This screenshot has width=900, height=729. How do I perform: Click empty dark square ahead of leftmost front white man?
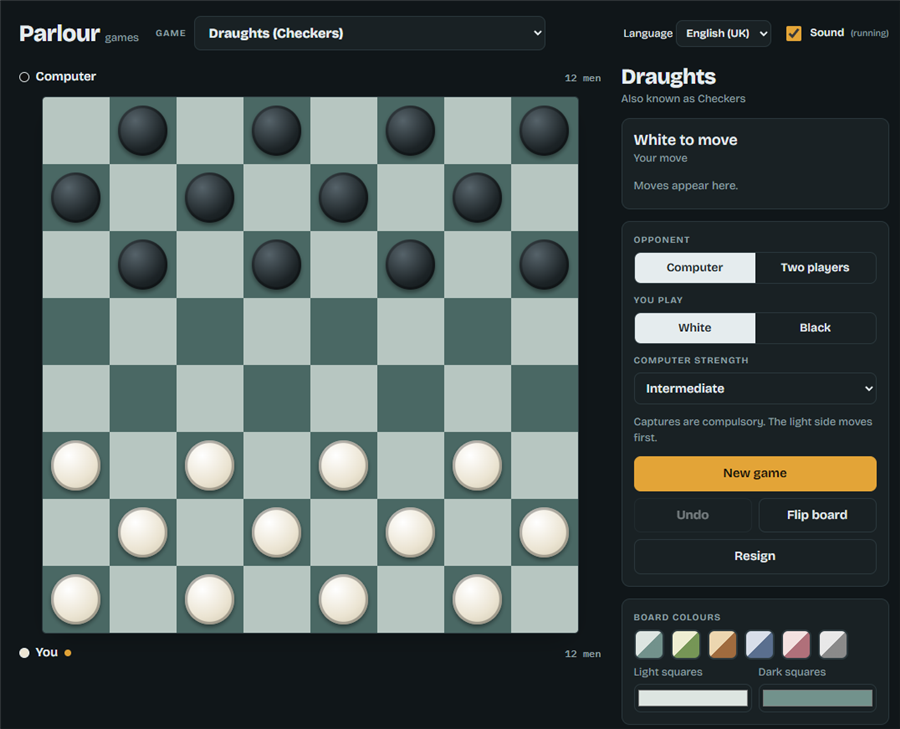click(x=142, y=398)
